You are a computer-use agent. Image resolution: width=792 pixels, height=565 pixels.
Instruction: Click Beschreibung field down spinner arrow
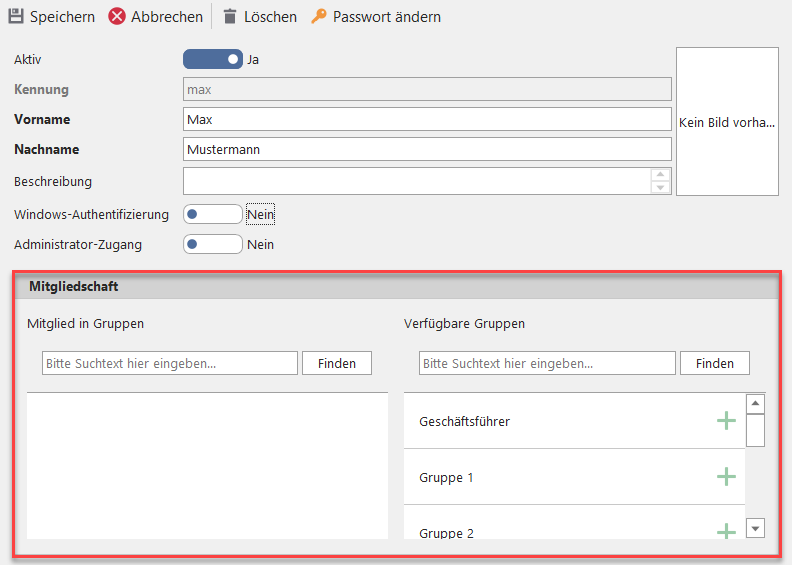tap(660, 187)
